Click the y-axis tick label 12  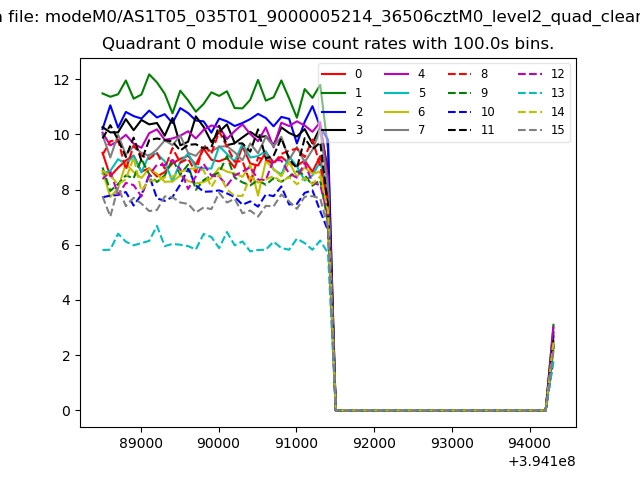(63, 80)
